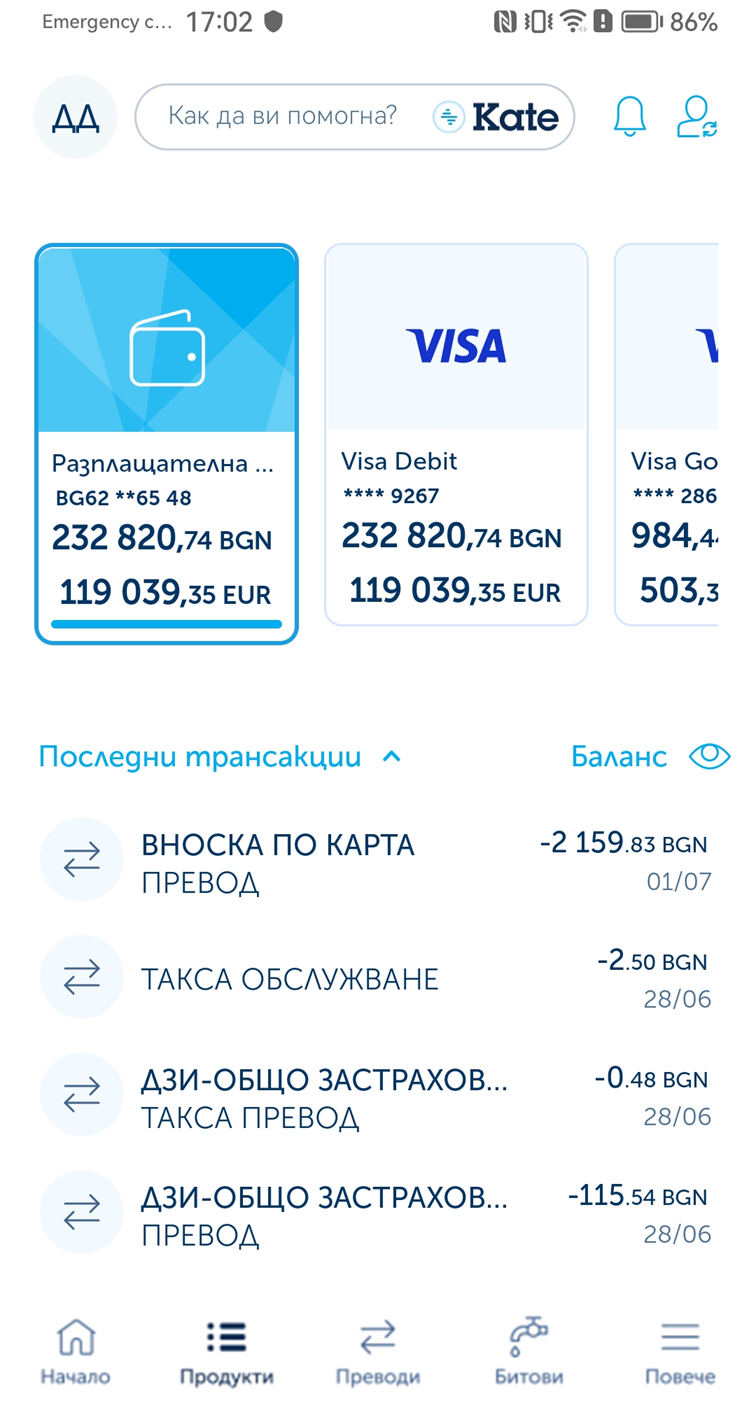Tap the transfer icon beside ТАКСА ОБСЛУЖВАНЕ

click(82, 977)
